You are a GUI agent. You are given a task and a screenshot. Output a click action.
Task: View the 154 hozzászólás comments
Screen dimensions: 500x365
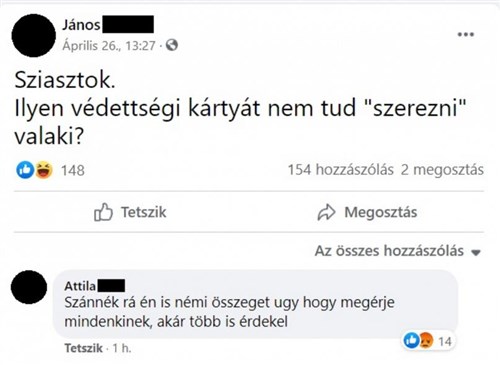pos(341,170)
